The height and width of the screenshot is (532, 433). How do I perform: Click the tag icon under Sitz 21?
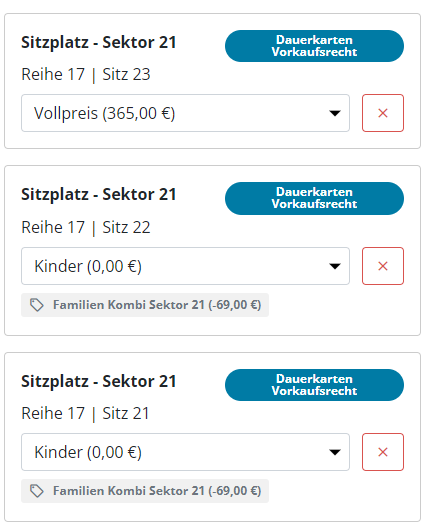click(x=37, y=491)
